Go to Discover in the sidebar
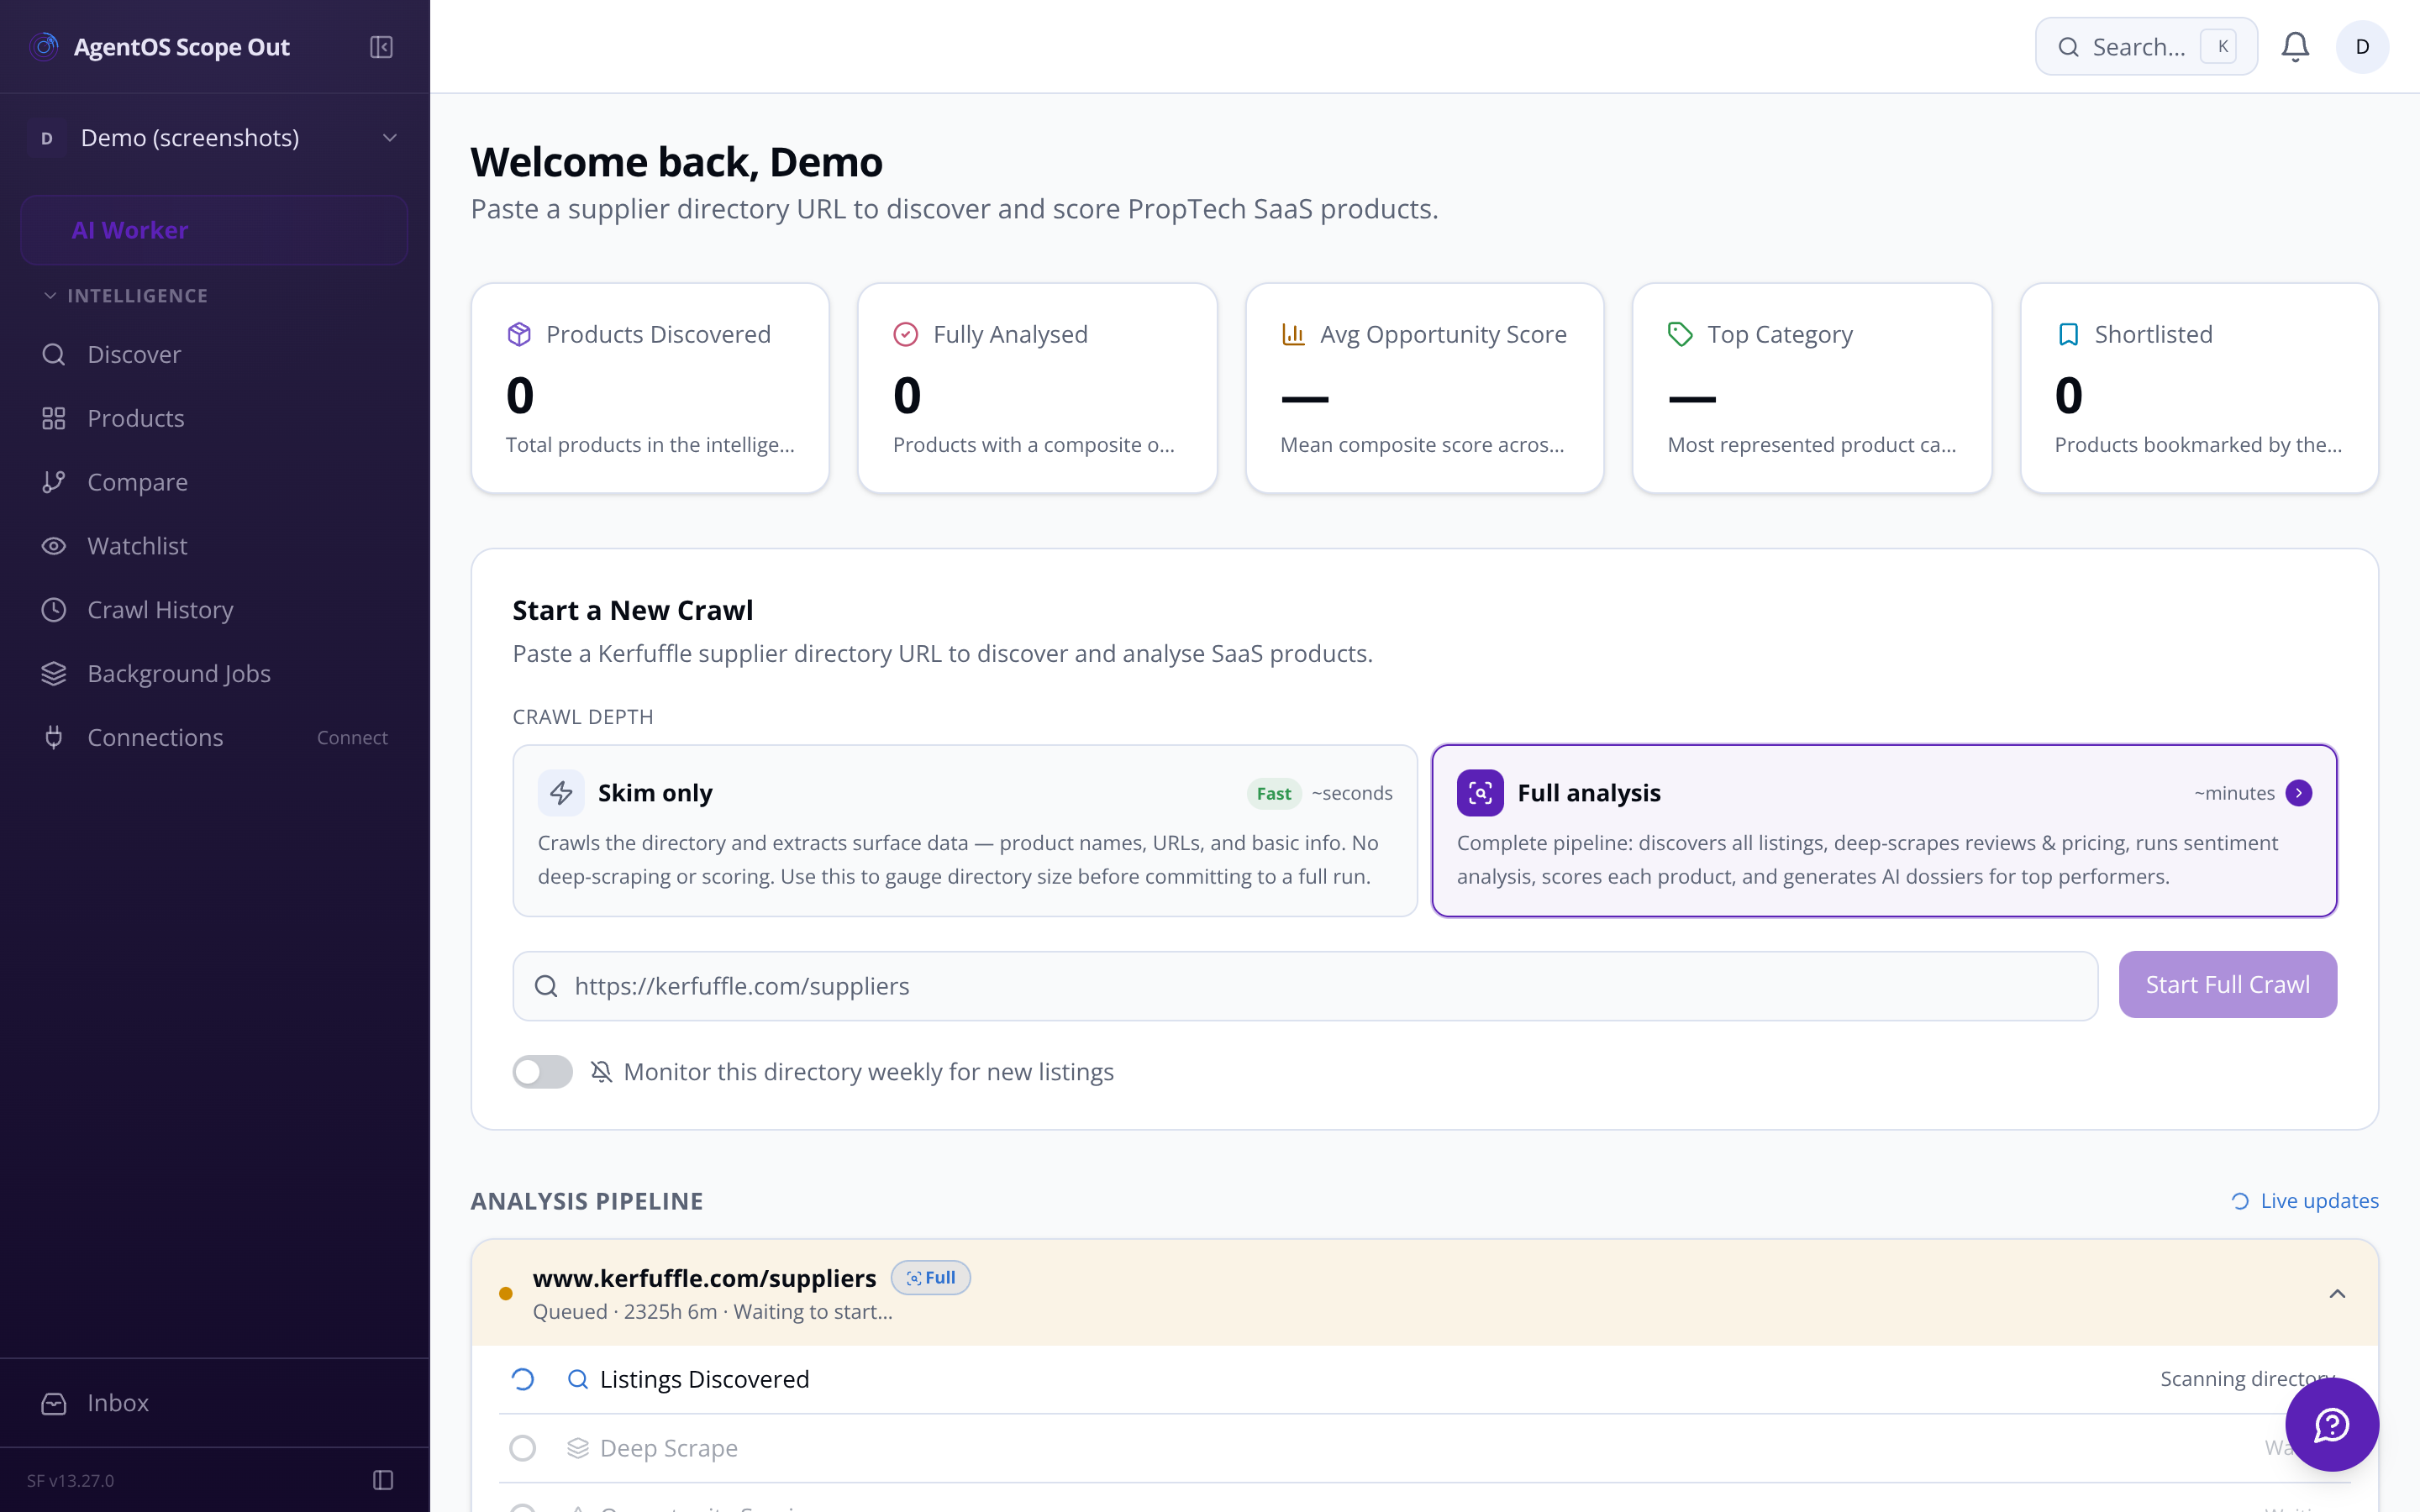Image resolution: width=2420 pixels, height=1512 pixels. point(214,354)
